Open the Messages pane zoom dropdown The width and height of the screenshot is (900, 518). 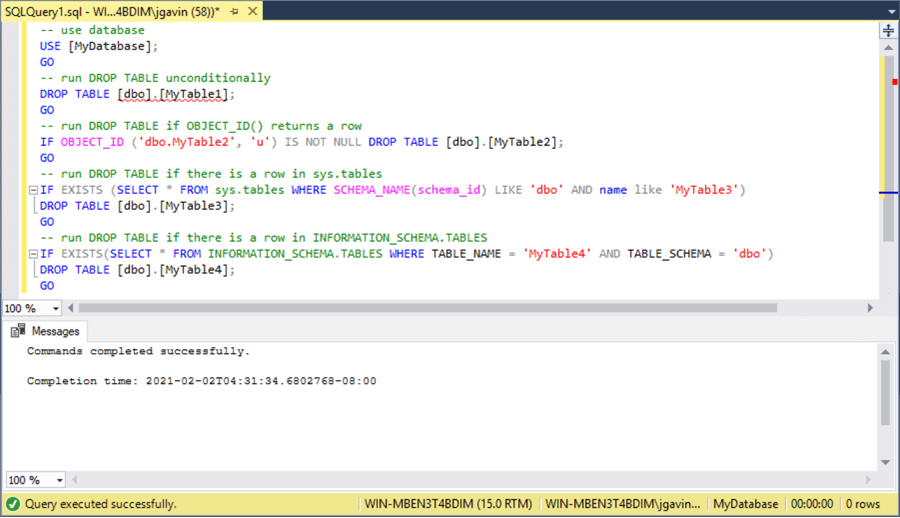tap(60, 480)
